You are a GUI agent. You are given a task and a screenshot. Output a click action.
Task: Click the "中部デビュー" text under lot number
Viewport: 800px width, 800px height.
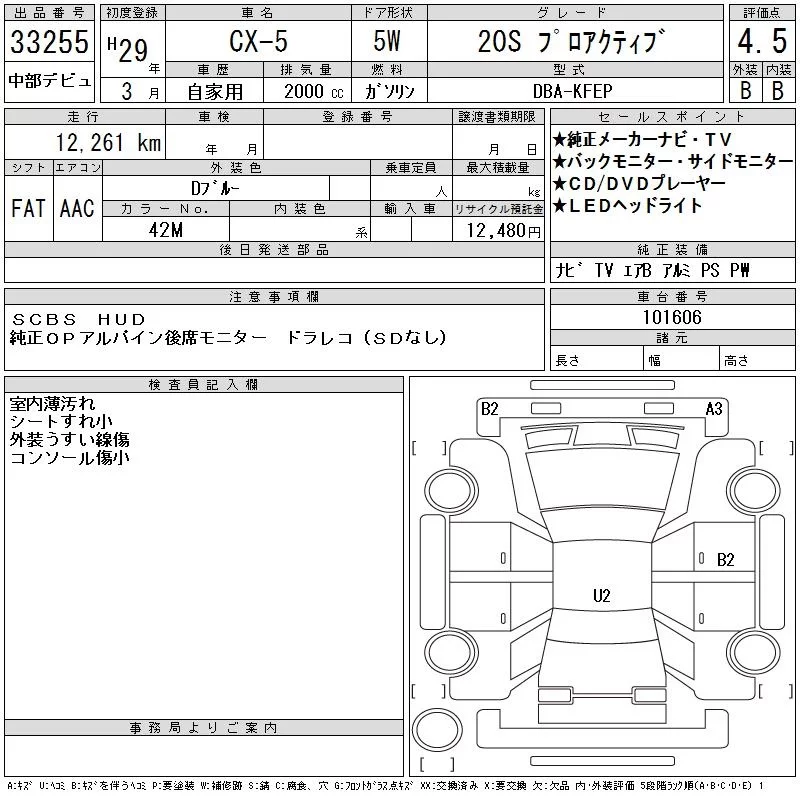pos(49,81)
